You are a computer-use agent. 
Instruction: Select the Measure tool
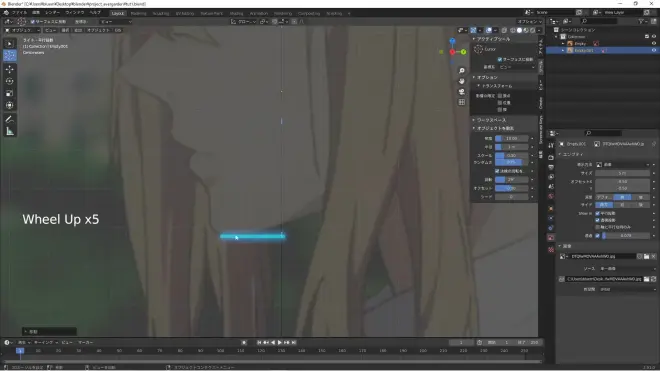[x=10, y=132]
